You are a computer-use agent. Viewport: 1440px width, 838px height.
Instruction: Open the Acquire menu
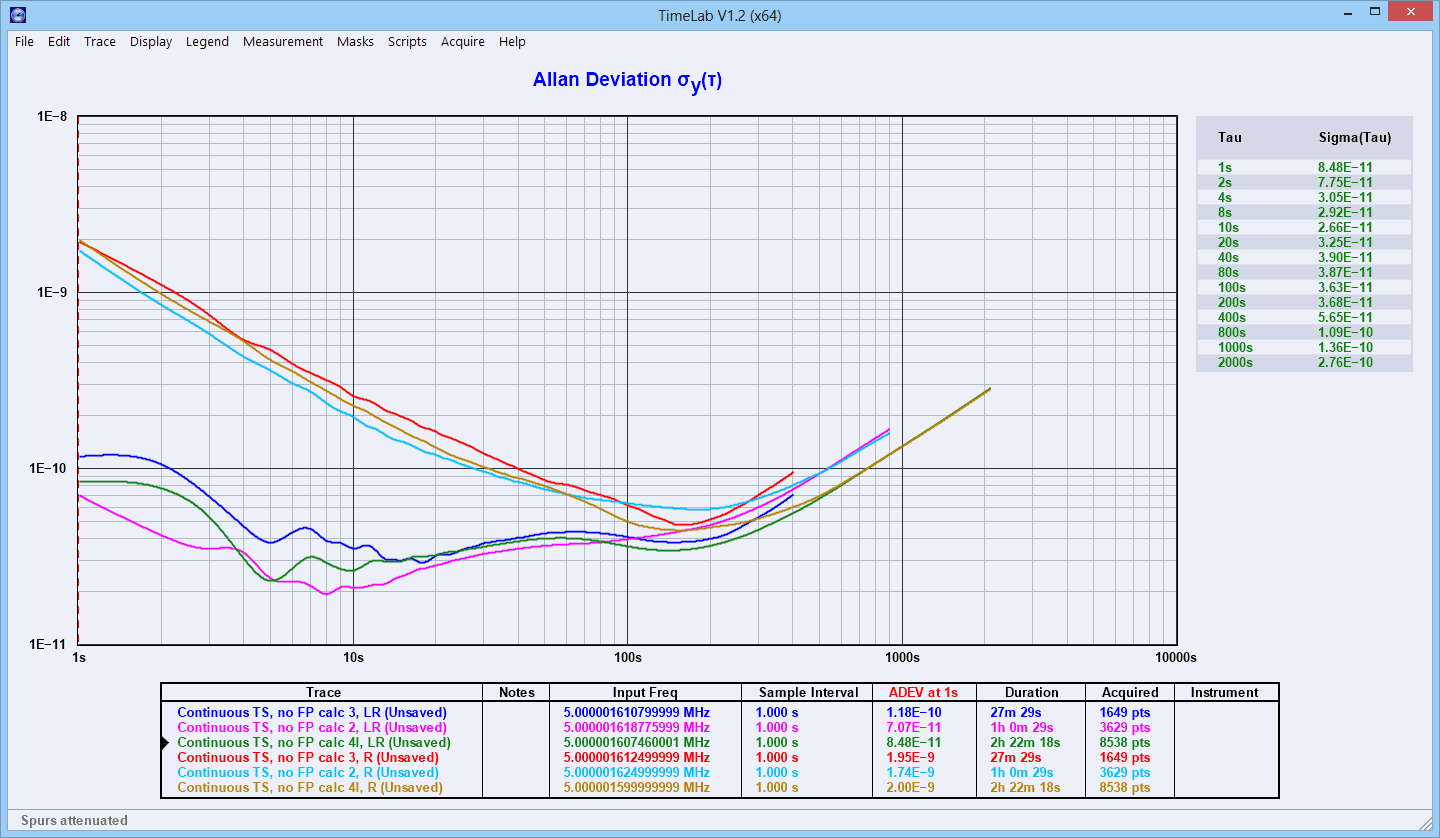click(x=463, y=42)
